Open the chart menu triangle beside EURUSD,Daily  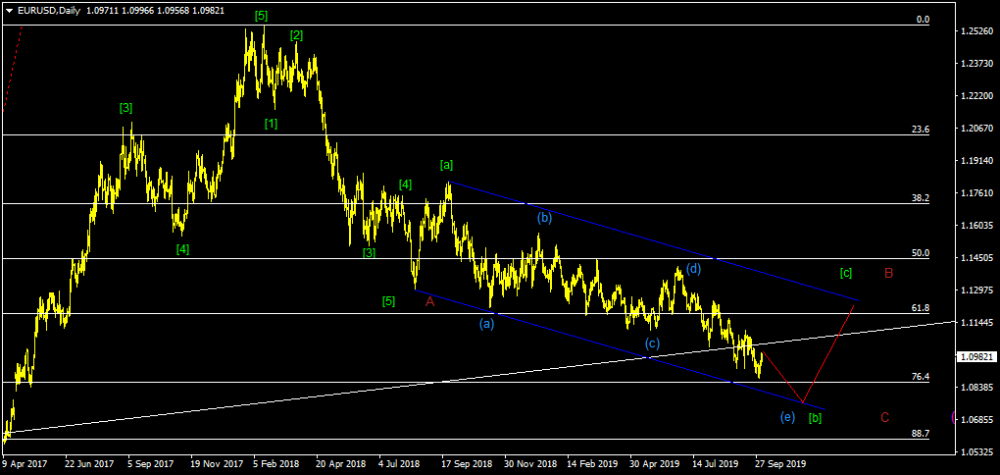(x=9, y=11)
